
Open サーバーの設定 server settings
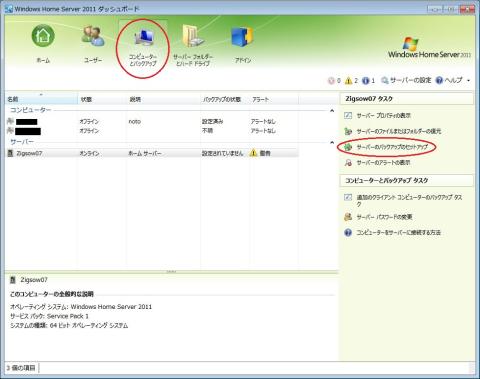tap(406, 80)
